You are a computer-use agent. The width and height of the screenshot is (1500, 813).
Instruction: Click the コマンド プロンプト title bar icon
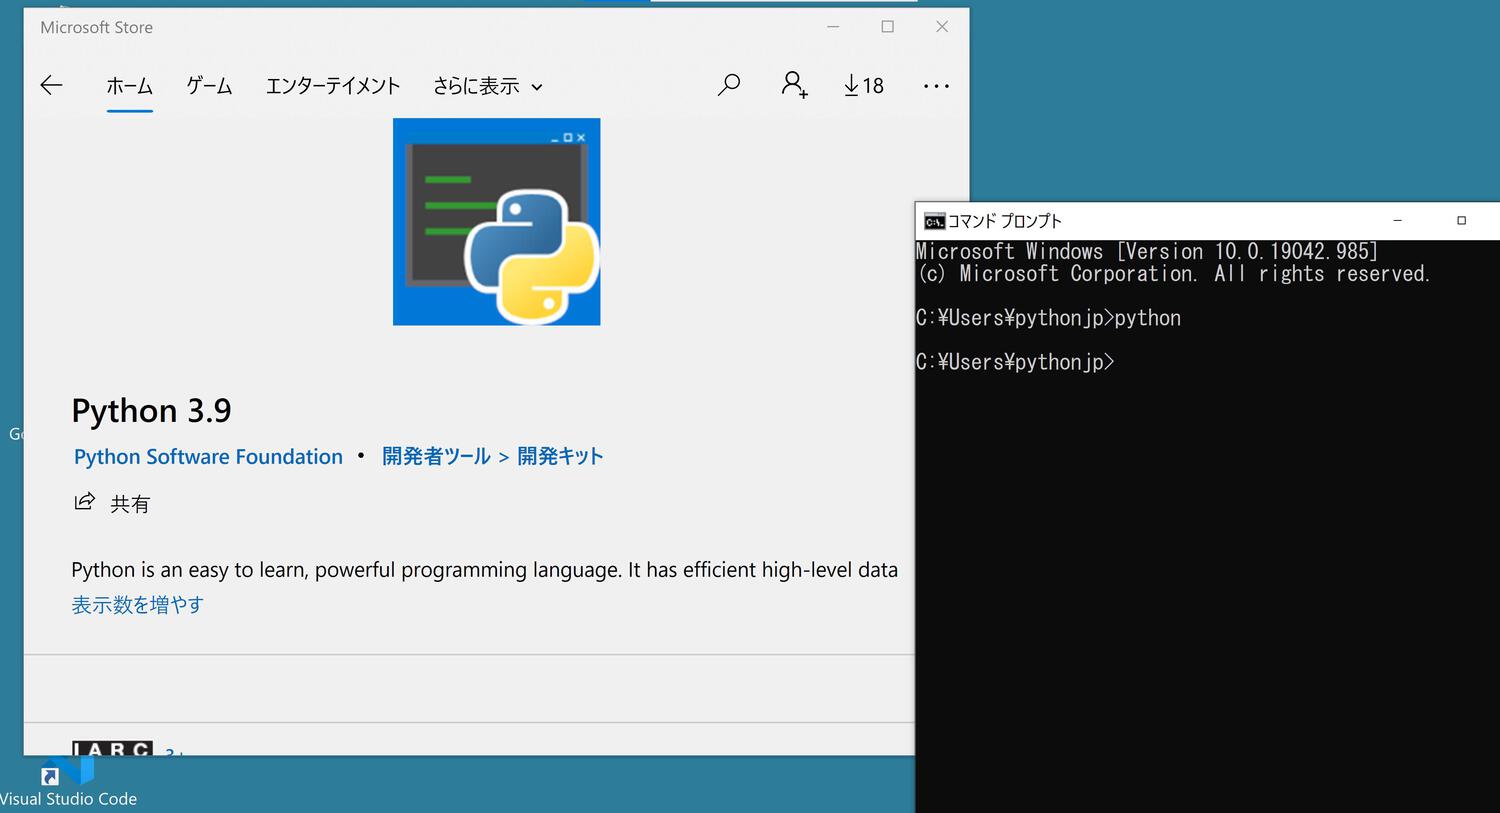[x=934, y=221]
